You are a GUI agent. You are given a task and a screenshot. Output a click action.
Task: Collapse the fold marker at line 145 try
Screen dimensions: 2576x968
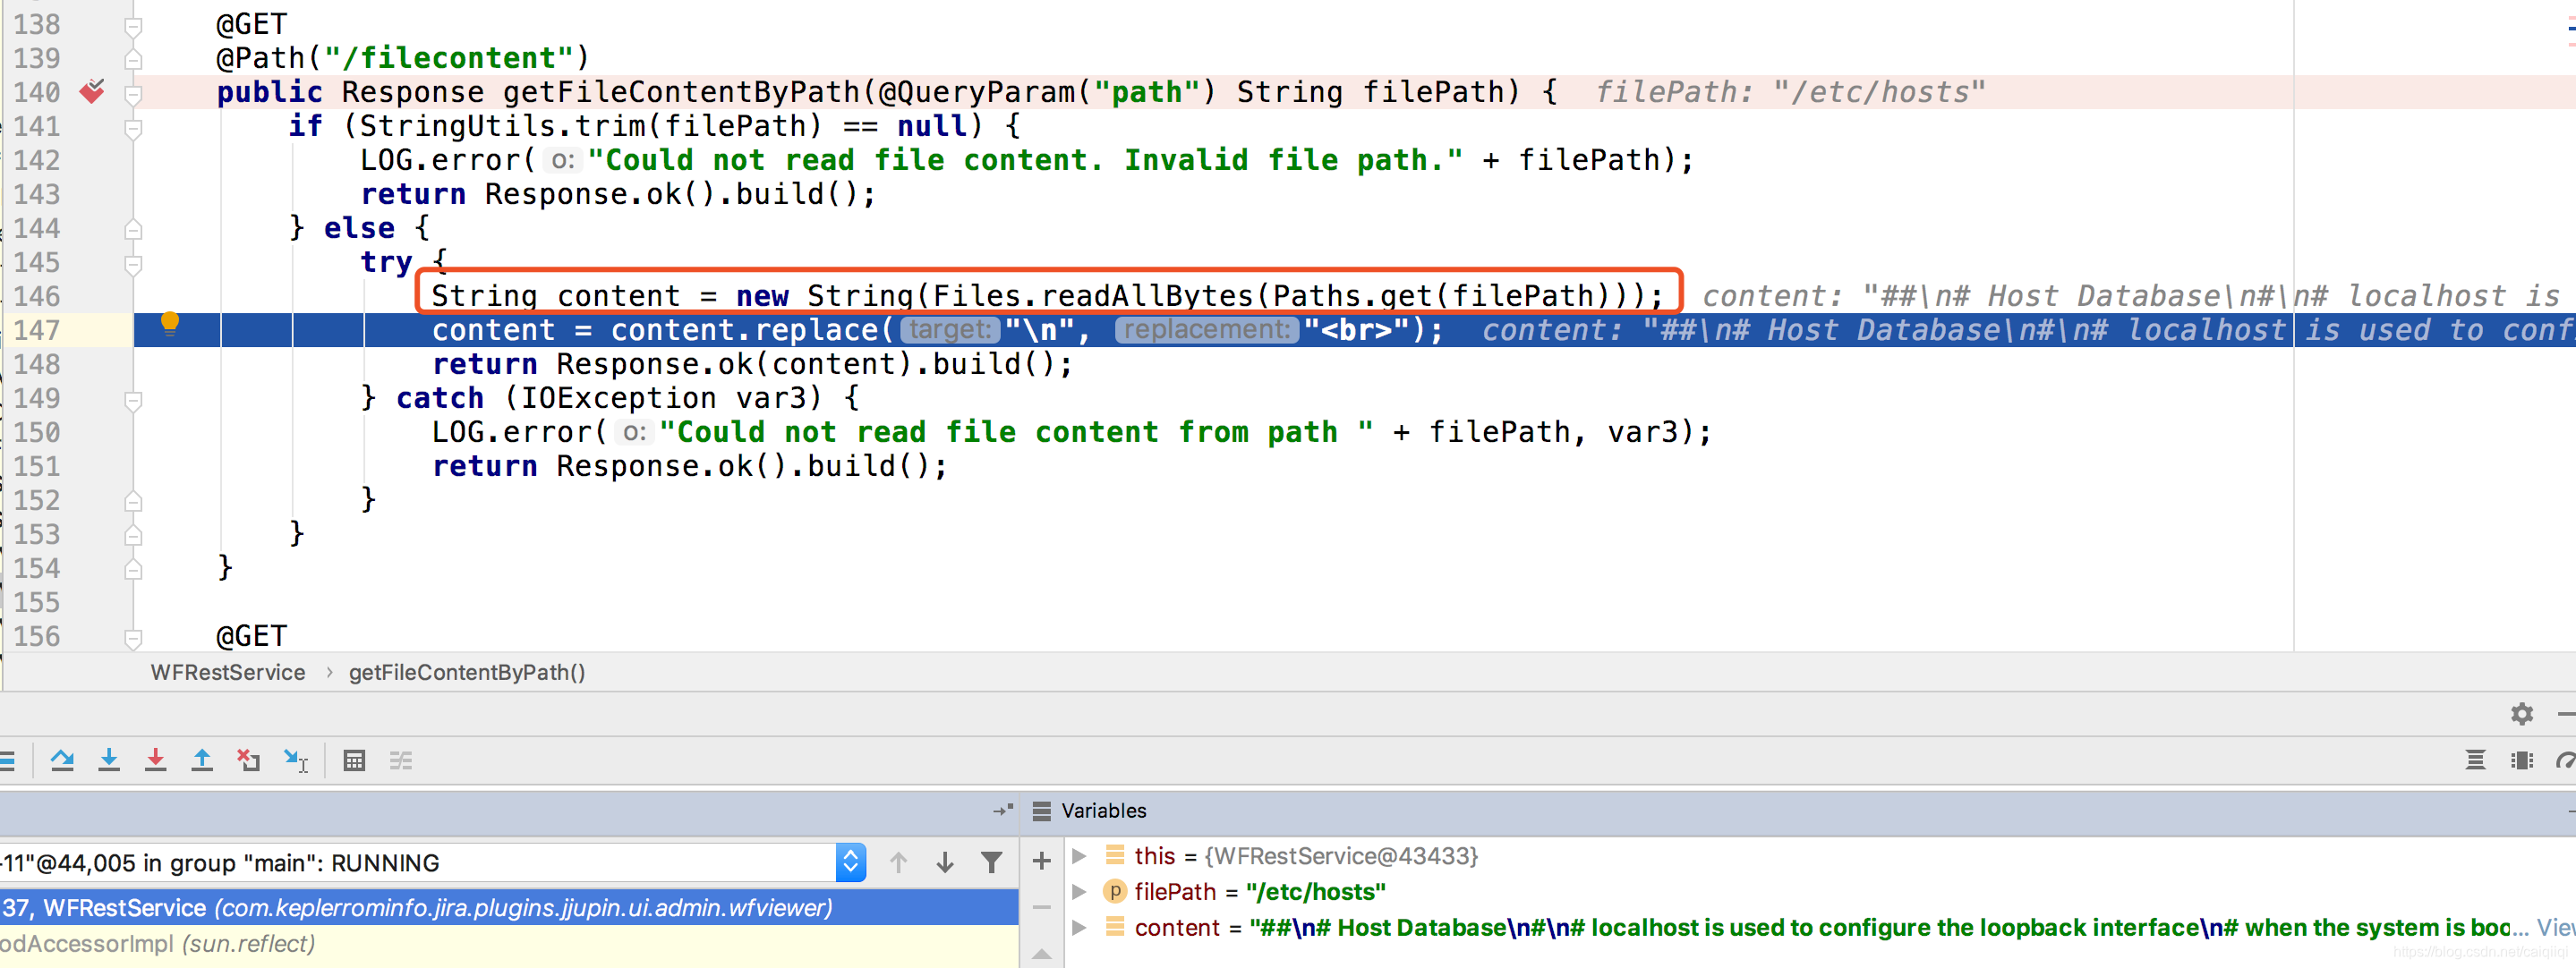[x=133, y=264]
